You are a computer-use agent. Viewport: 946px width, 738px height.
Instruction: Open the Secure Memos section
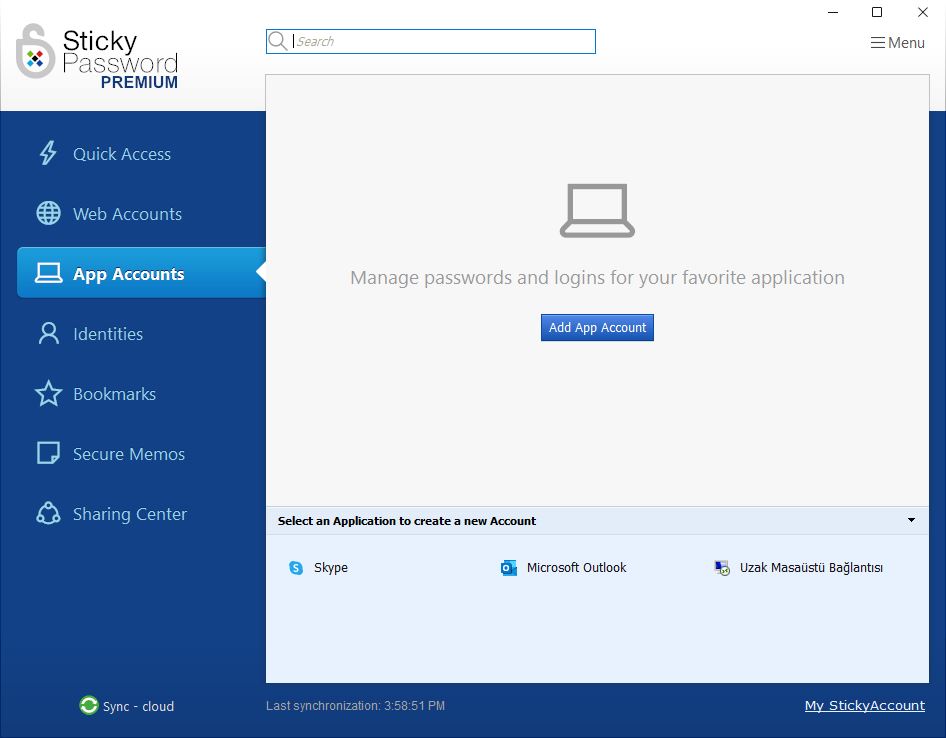coord(129,454)
